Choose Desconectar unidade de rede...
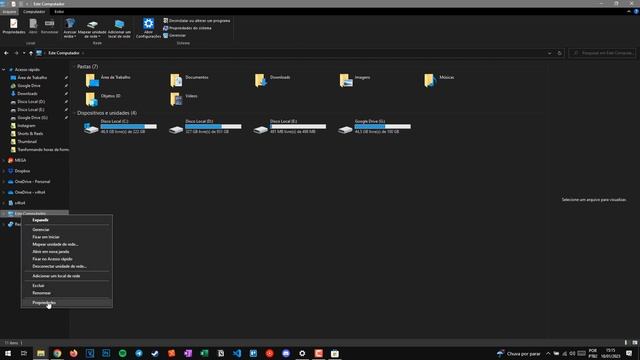 (x=67, y=267)
